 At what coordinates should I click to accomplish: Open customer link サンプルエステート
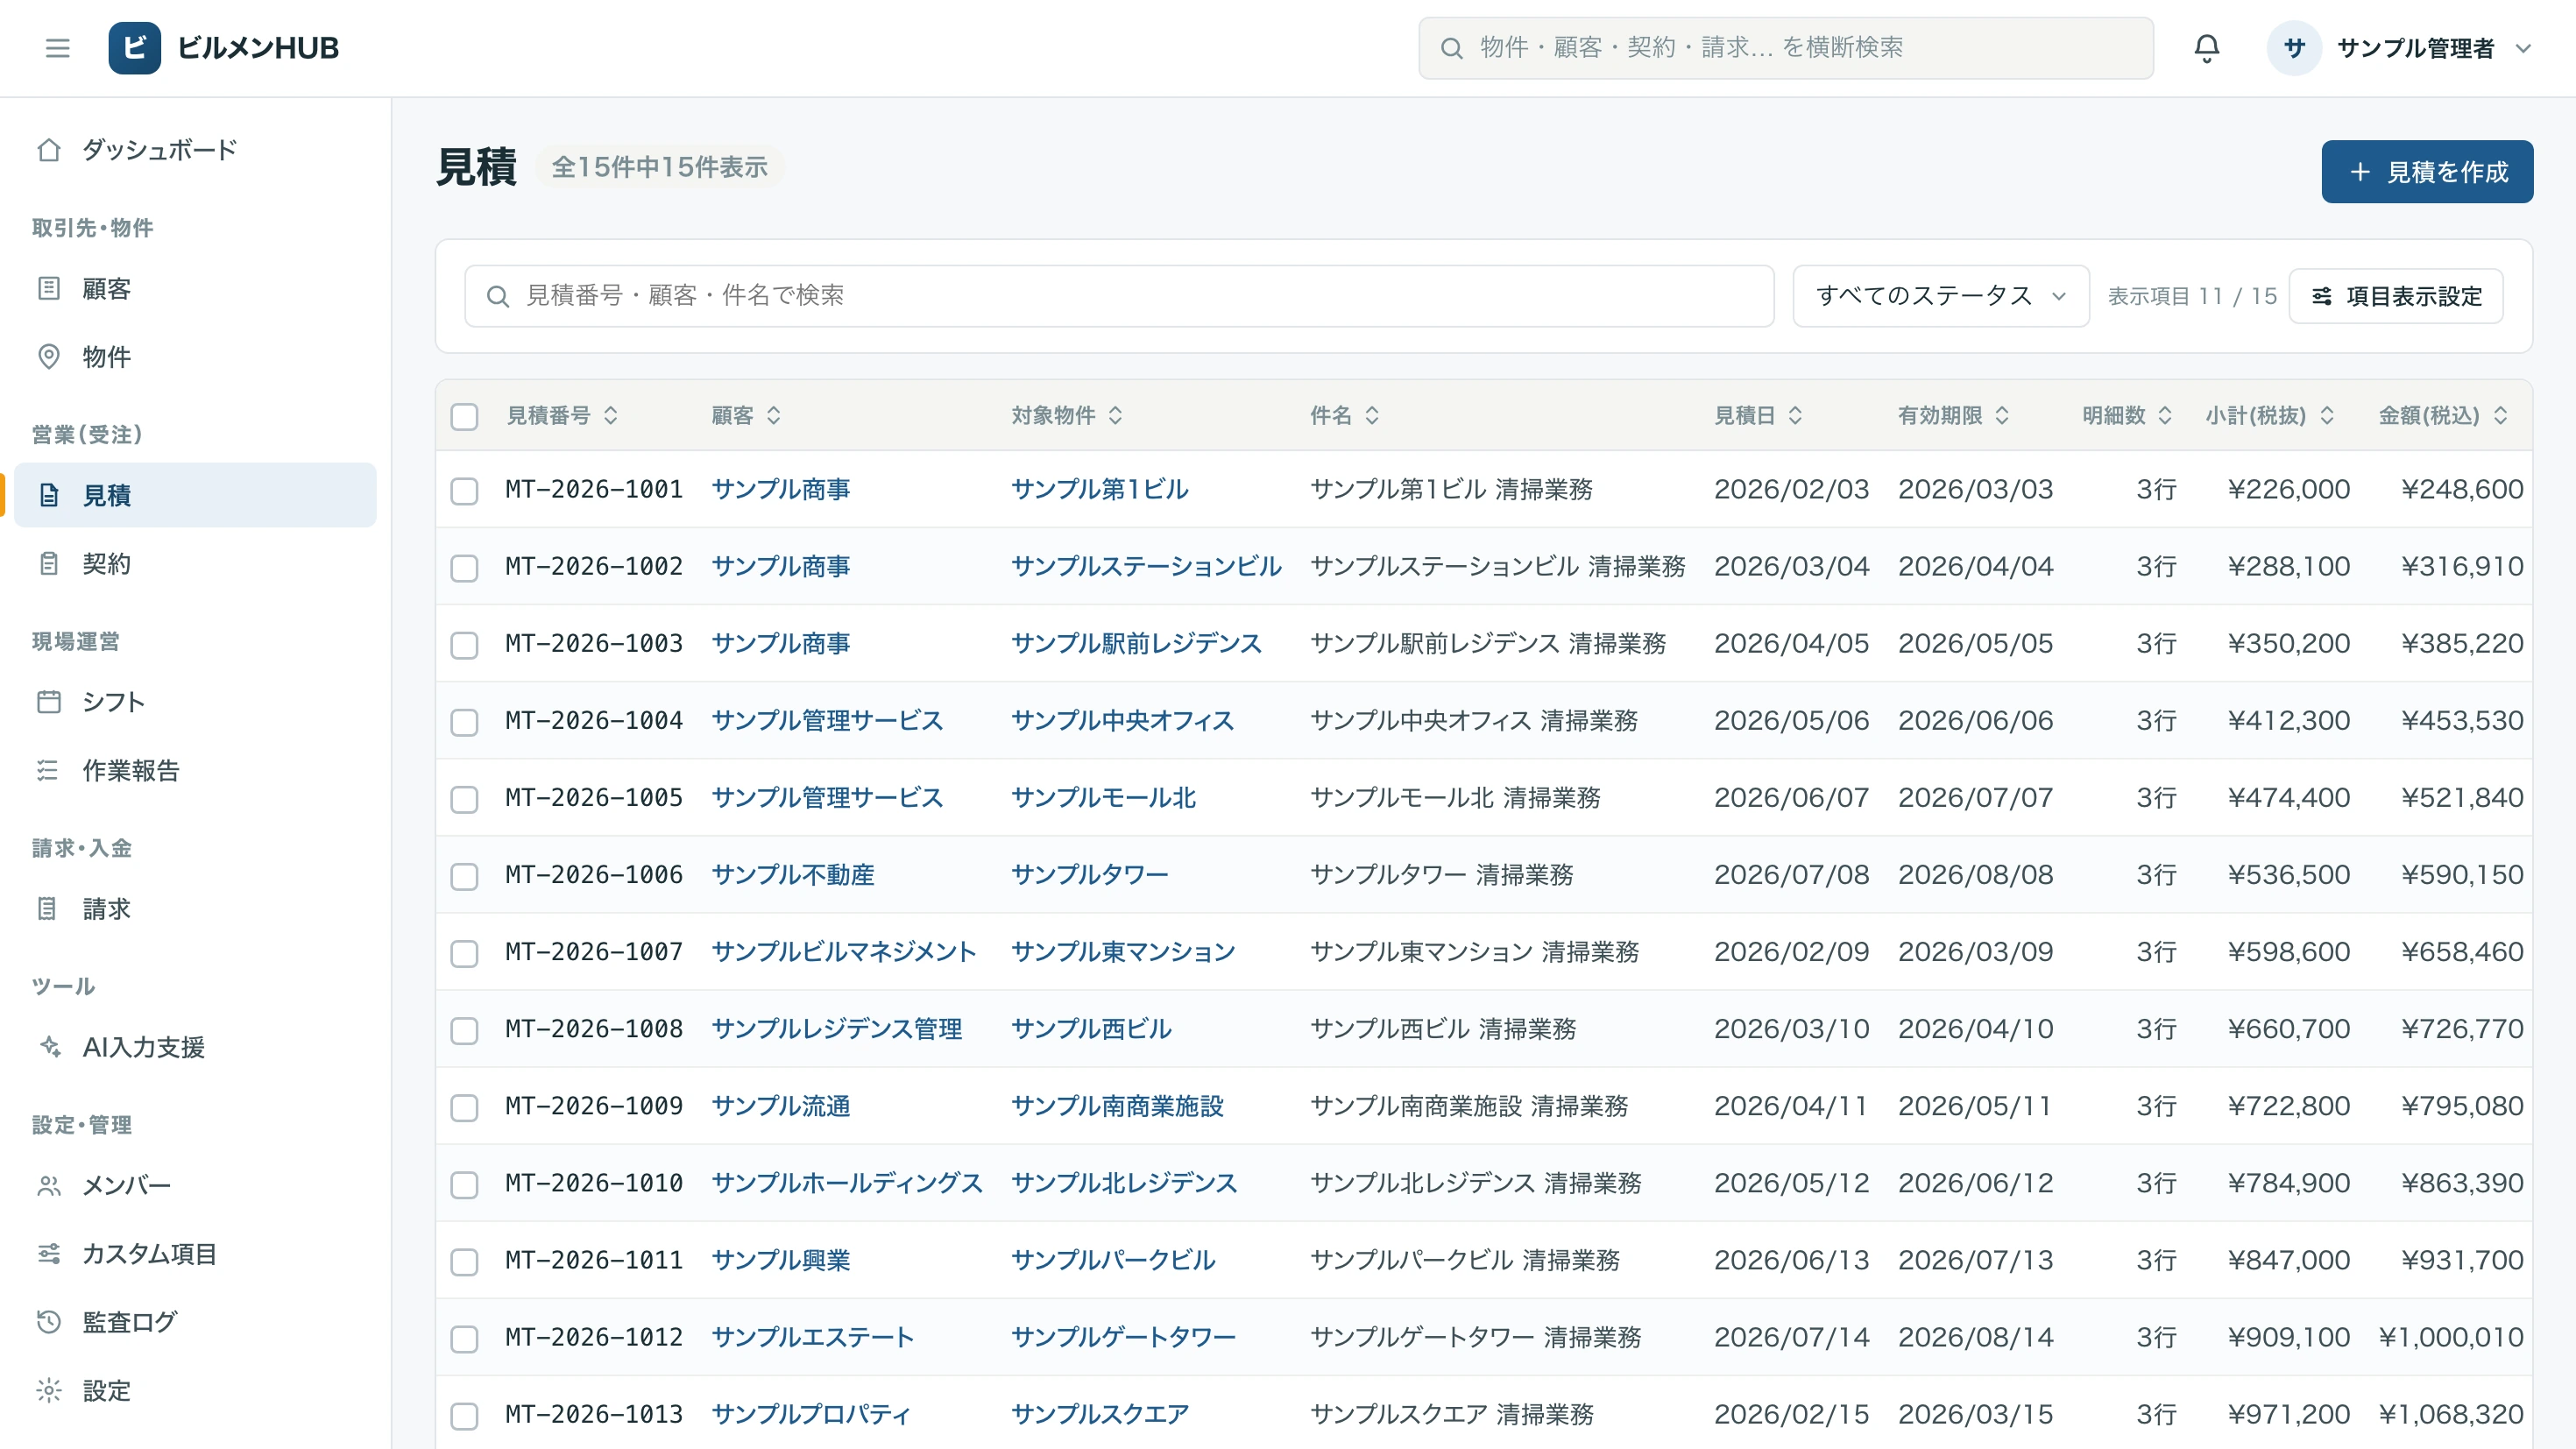pyautogui.click(x=812, y=1337)
